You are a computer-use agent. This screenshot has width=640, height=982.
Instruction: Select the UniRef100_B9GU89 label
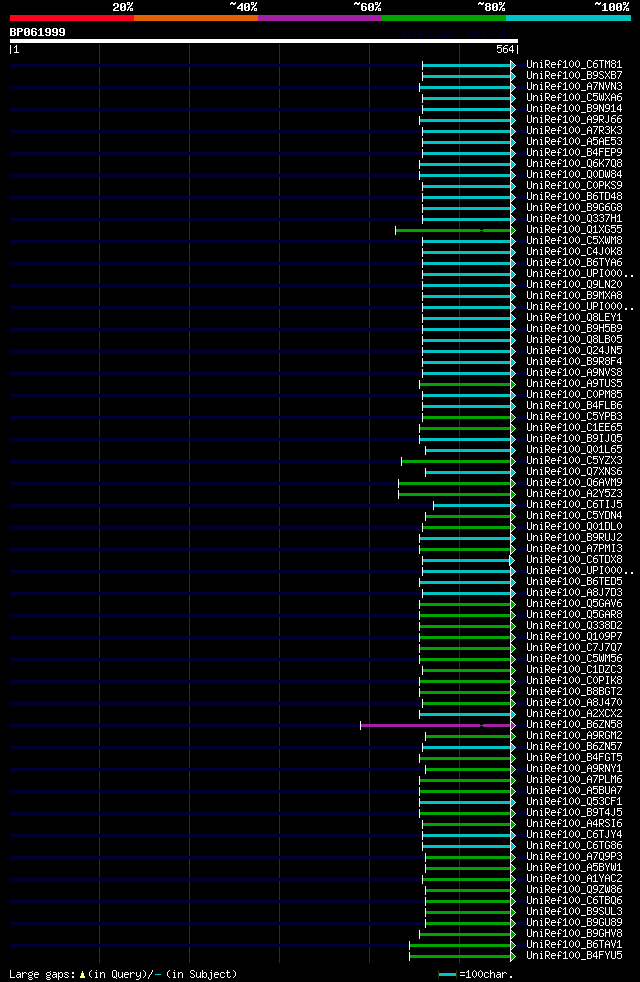tap(574, 923)
